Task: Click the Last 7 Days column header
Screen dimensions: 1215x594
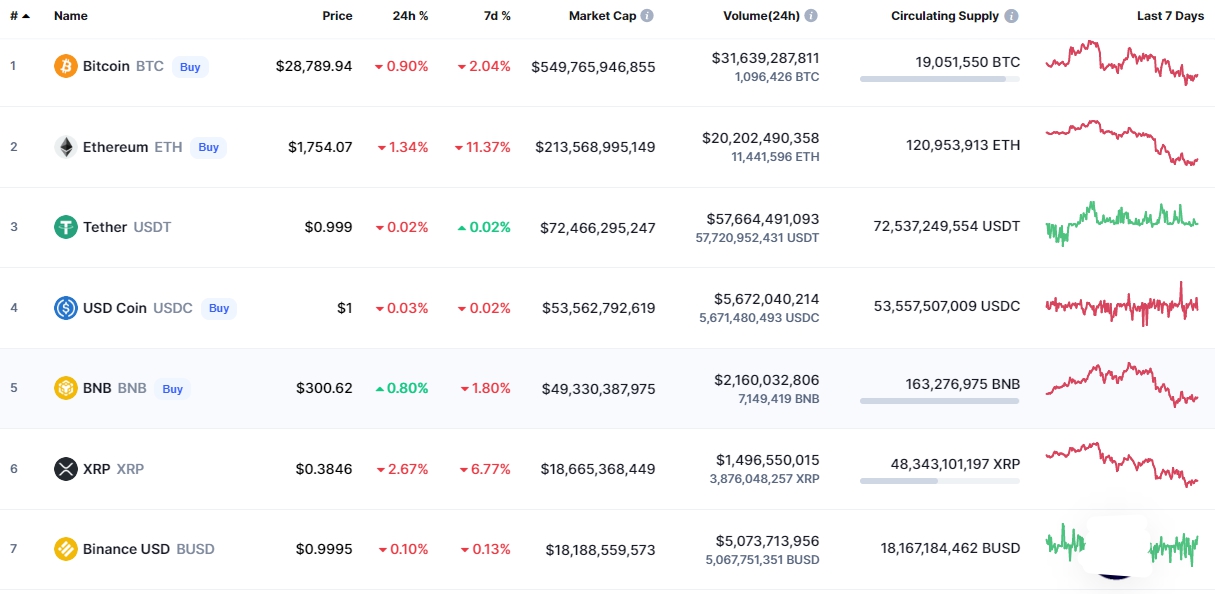Action: pyautogui.click(x=1171, y=16)
